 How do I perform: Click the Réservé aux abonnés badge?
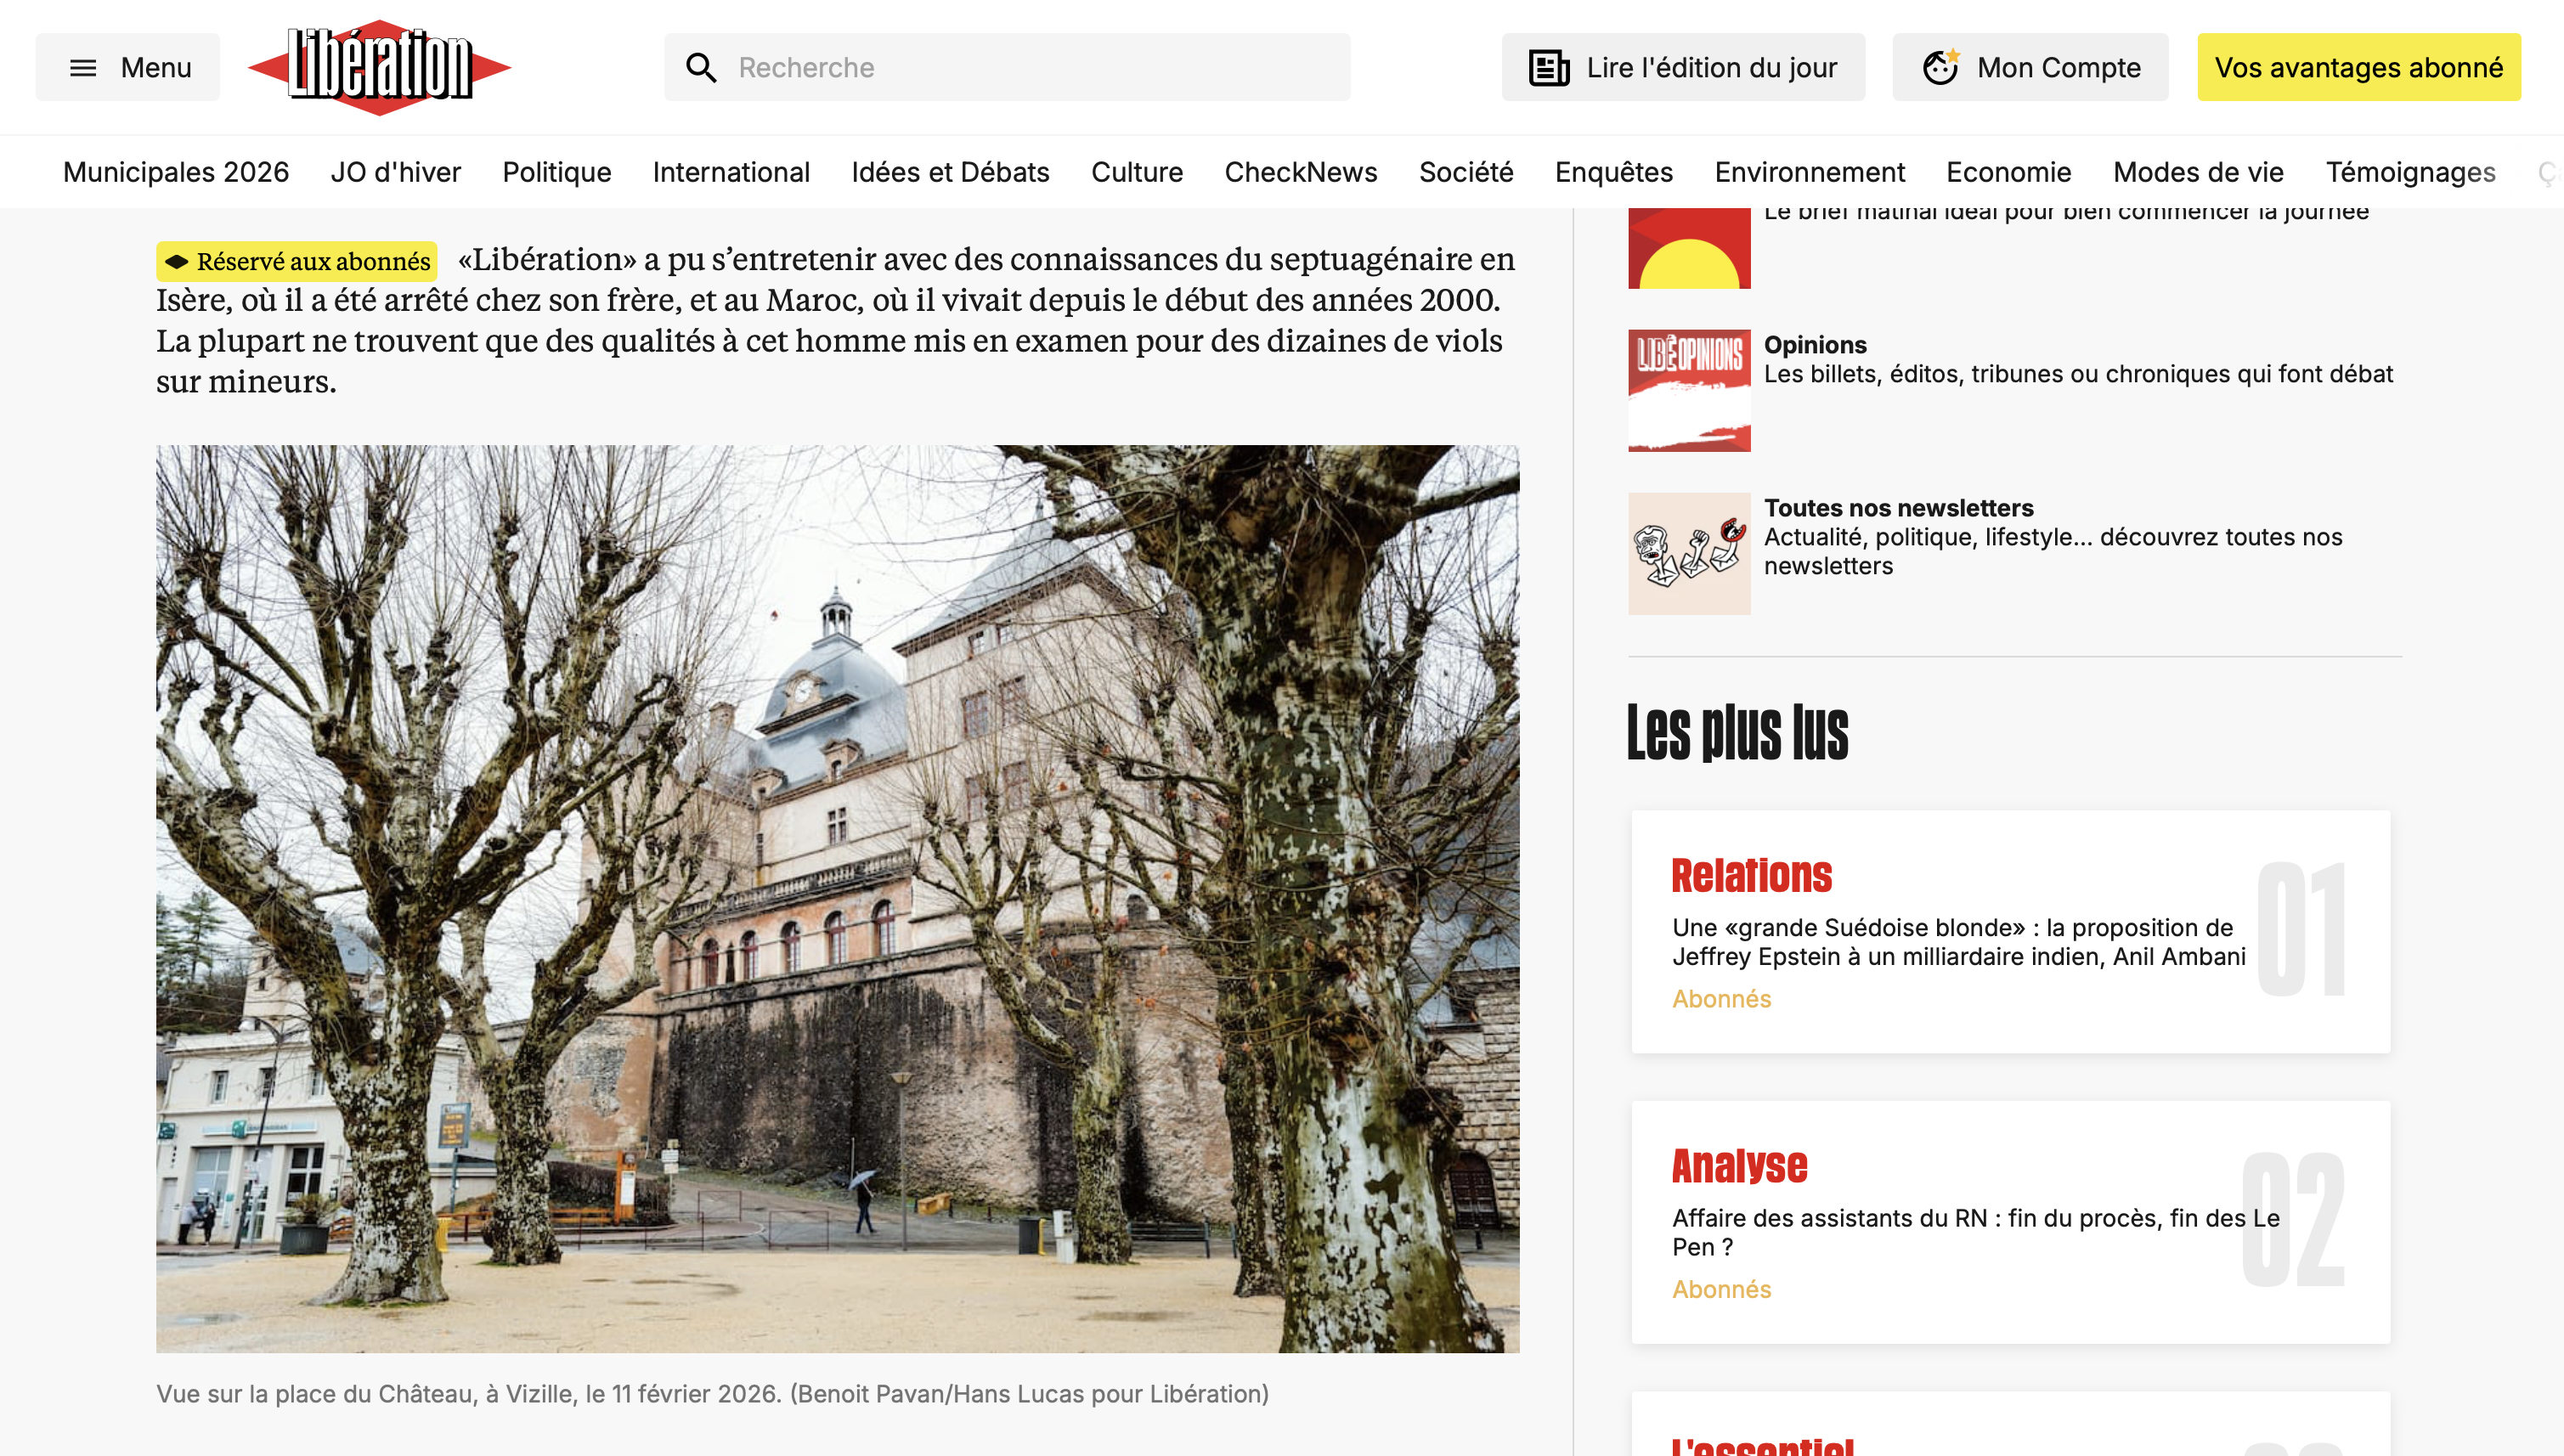tap(297, 261)
